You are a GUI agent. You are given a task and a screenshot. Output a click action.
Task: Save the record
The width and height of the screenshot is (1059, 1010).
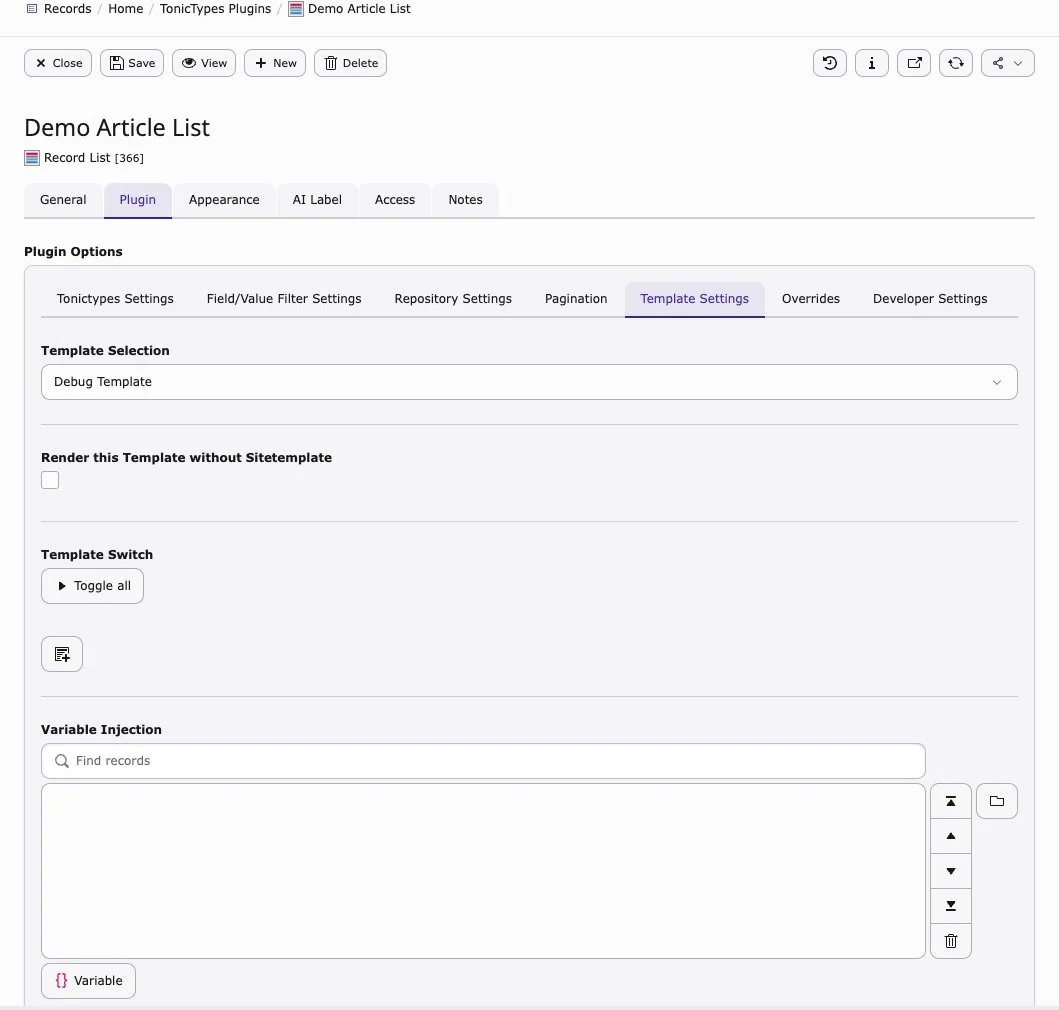[132, 63]
